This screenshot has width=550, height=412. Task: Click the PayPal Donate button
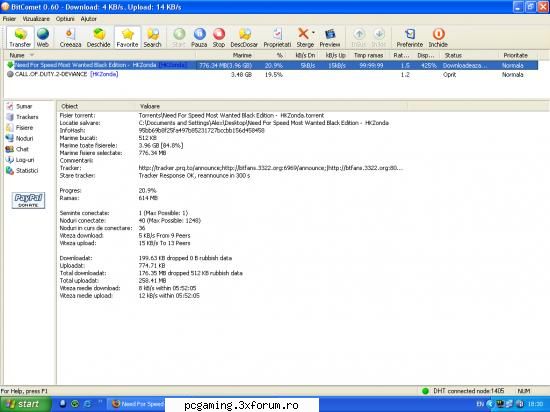tap(28, 200)
